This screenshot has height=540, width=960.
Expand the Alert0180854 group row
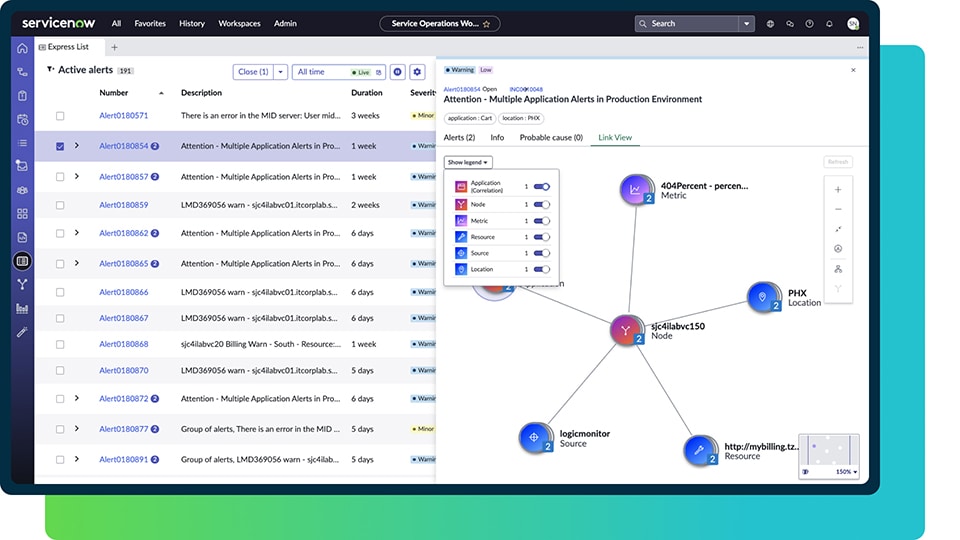[x=77, y=146]
